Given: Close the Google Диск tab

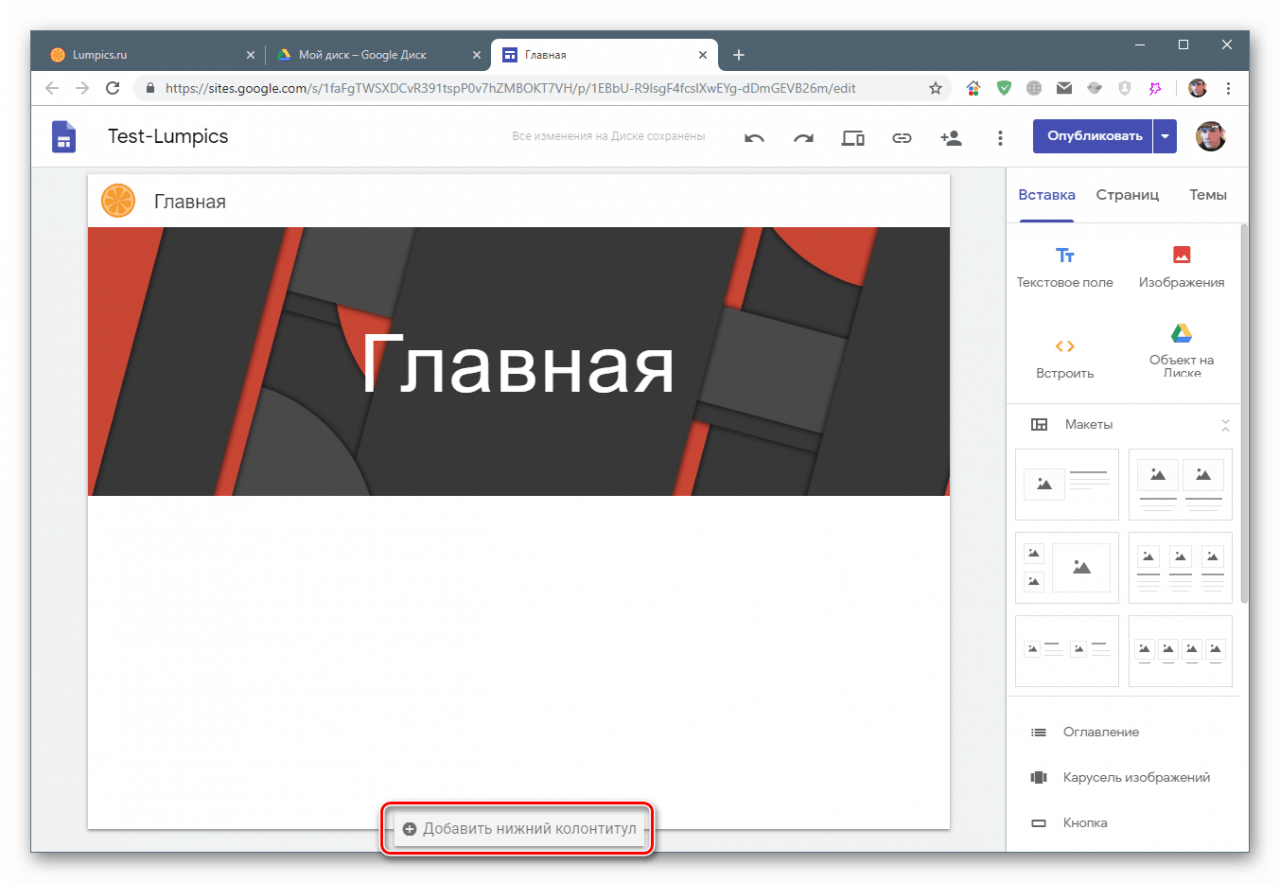Looking at the screenshot, I should pos(477,55).
